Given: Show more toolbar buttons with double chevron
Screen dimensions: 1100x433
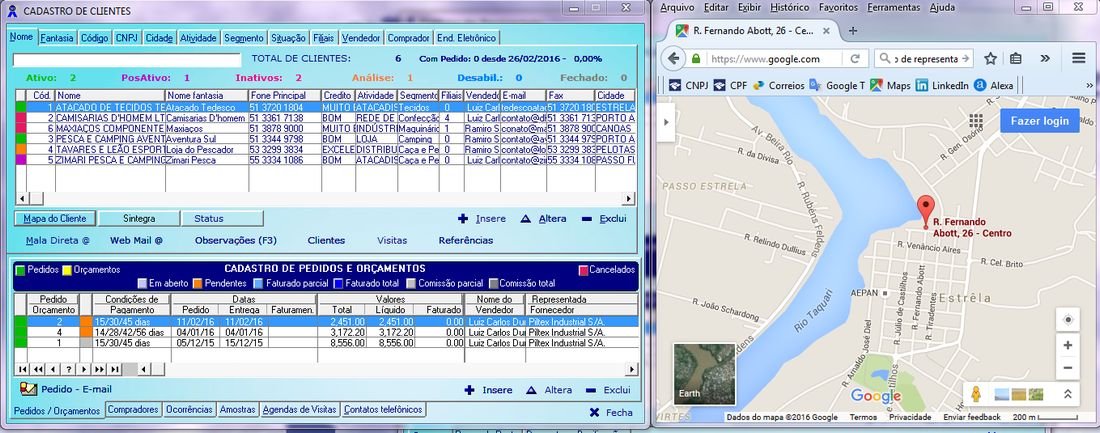Looking at the screenshot, I should click(x=1045, y=58).
